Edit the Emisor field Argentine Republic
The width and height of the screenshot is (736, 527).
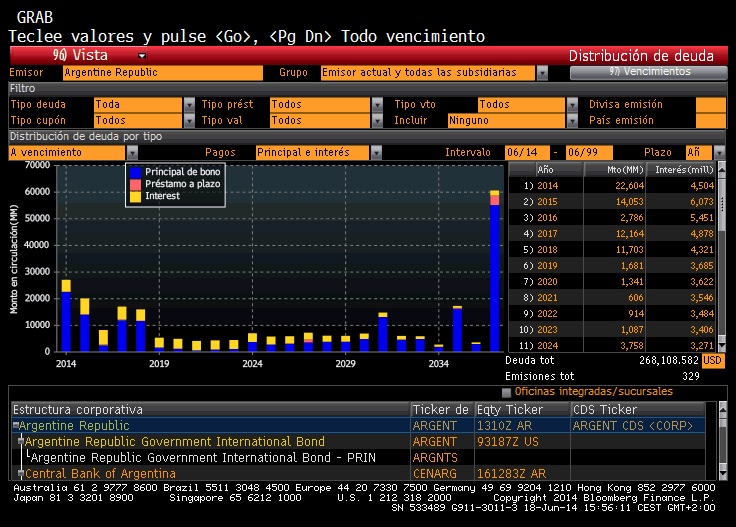162,73
